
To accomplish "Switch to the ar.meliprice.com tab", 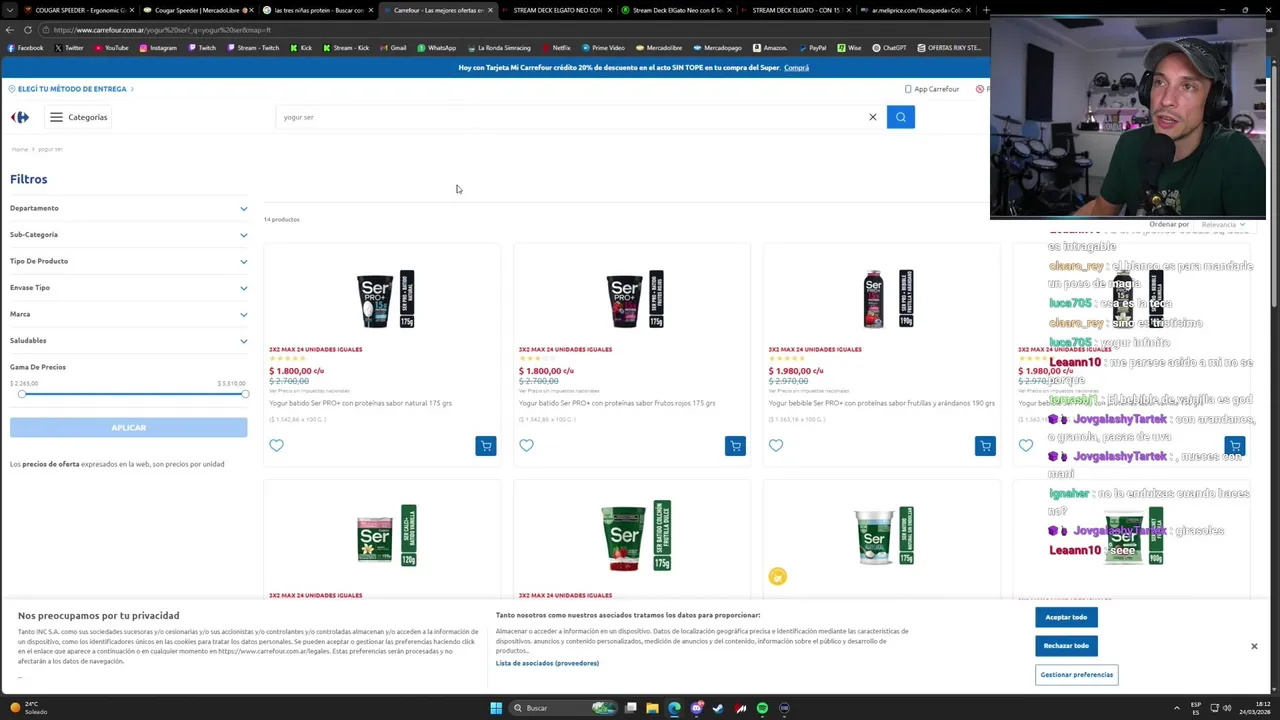I will [x=916, y=10].
